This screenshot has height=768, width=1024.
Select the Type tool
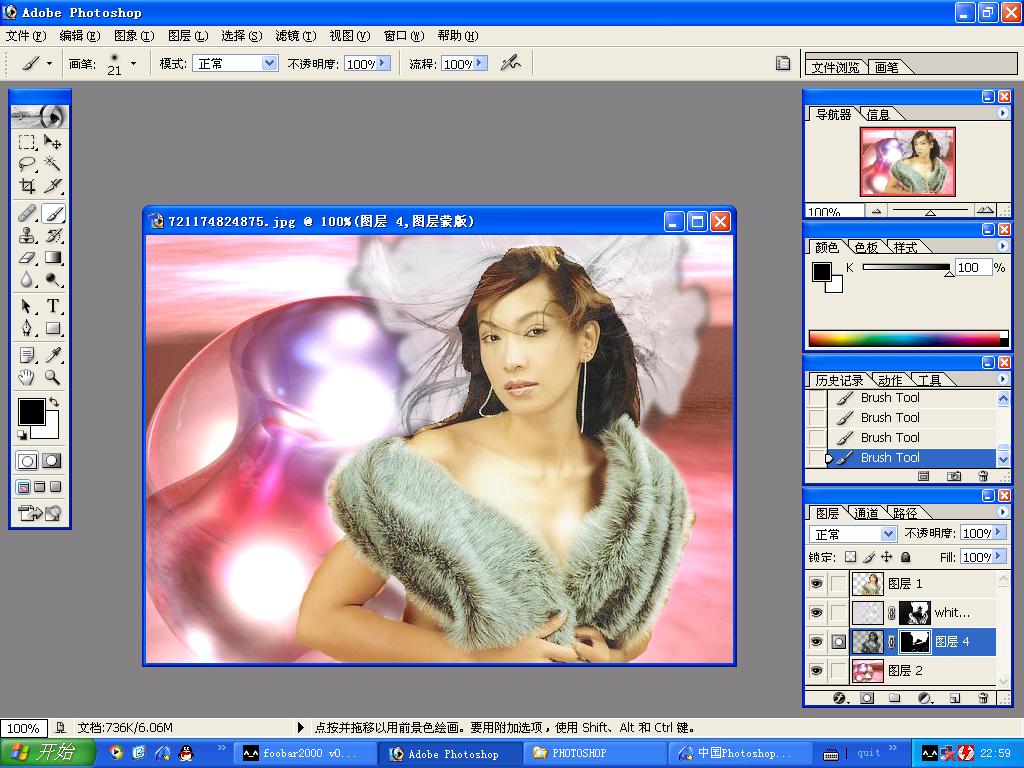pos(52,306)
